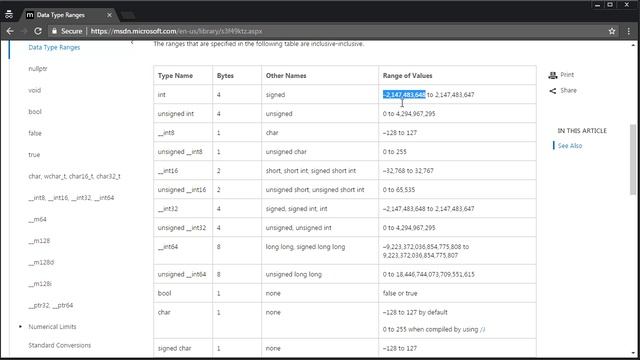Open the Chrome three-dot menu
This screenshot has width=640, height=360.
(629, 31)
